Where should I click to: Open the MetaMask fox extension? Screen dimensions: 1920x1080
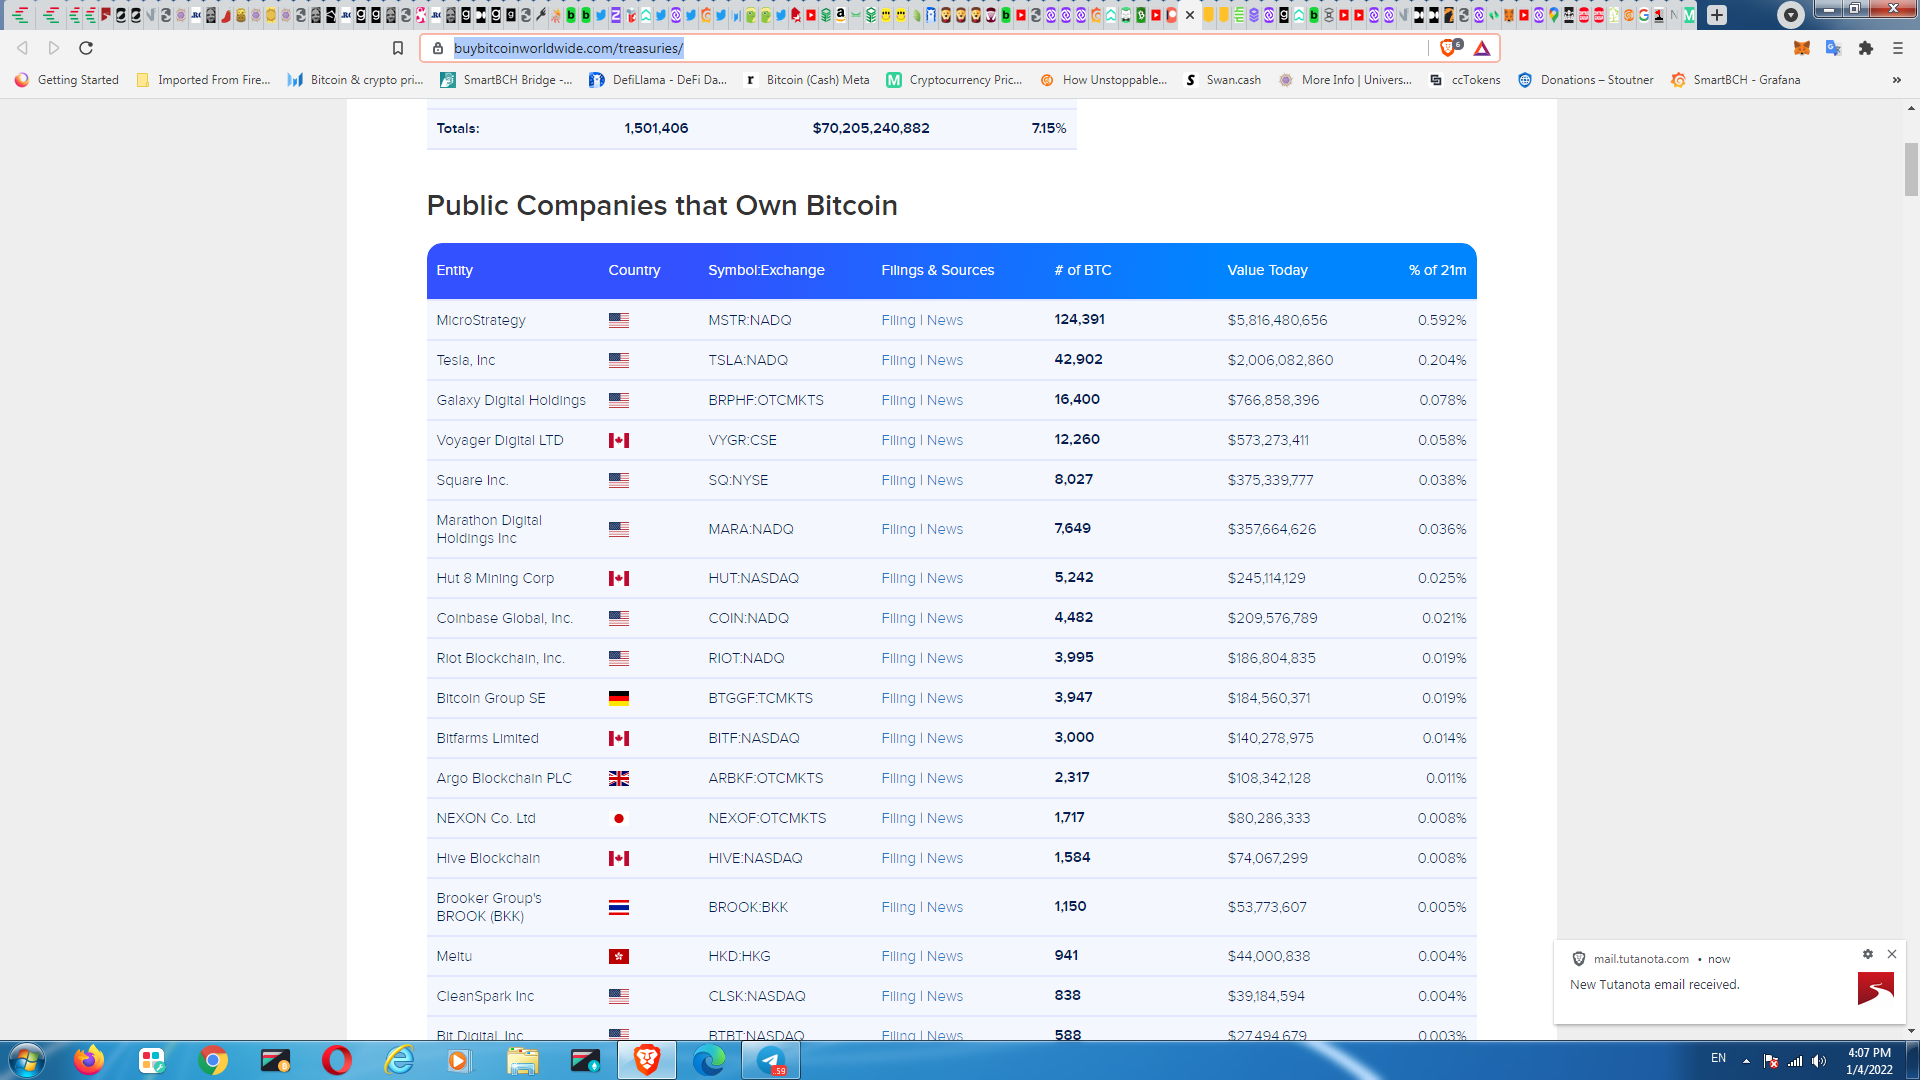(x=1802, y=48)
